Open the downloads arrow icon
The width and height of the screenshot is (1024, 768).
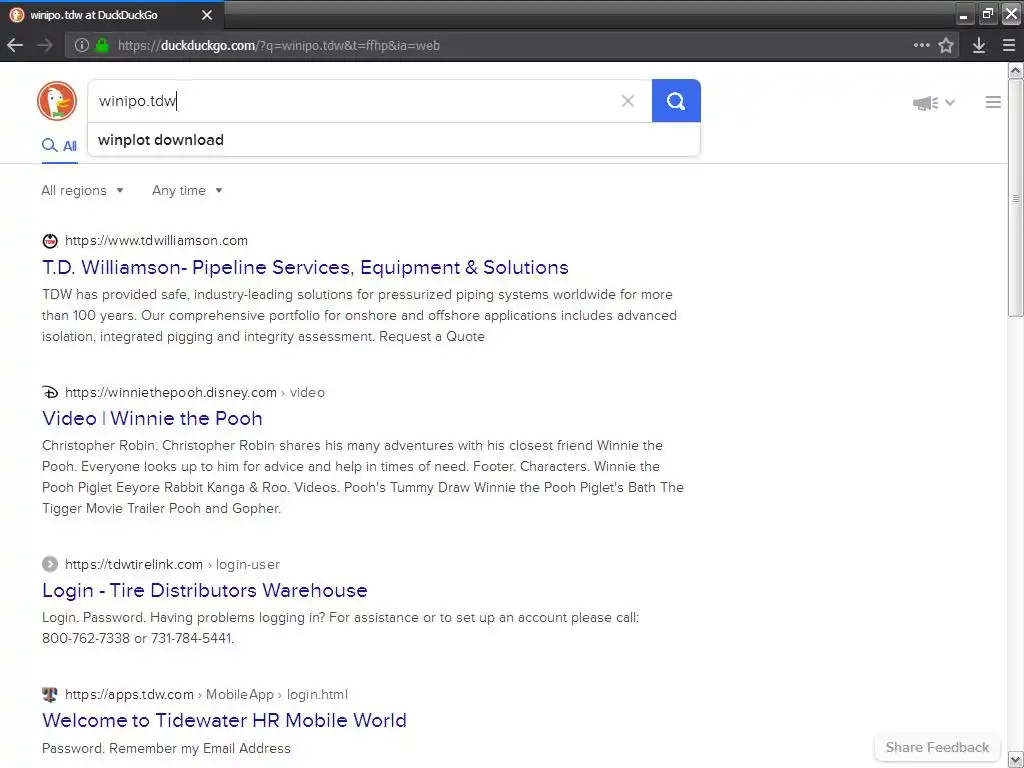pos(978,45)
